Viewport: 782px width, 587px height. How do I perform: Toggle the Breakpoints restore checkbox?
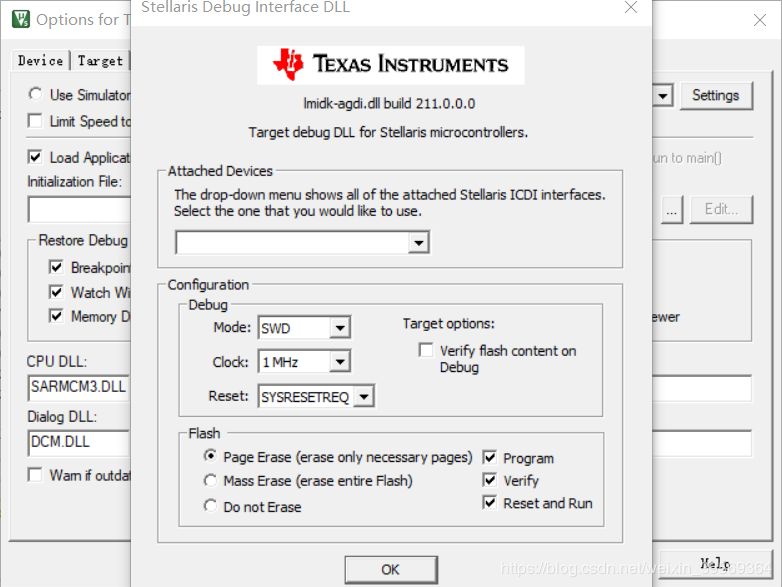56,267
